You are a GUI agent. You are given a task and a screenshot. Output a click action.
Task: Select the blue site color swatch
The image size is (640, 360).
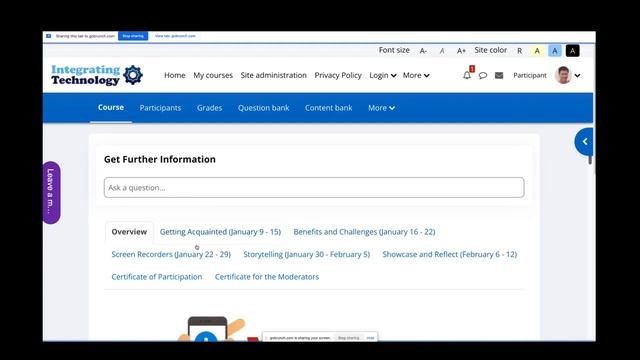click(555, 51)
